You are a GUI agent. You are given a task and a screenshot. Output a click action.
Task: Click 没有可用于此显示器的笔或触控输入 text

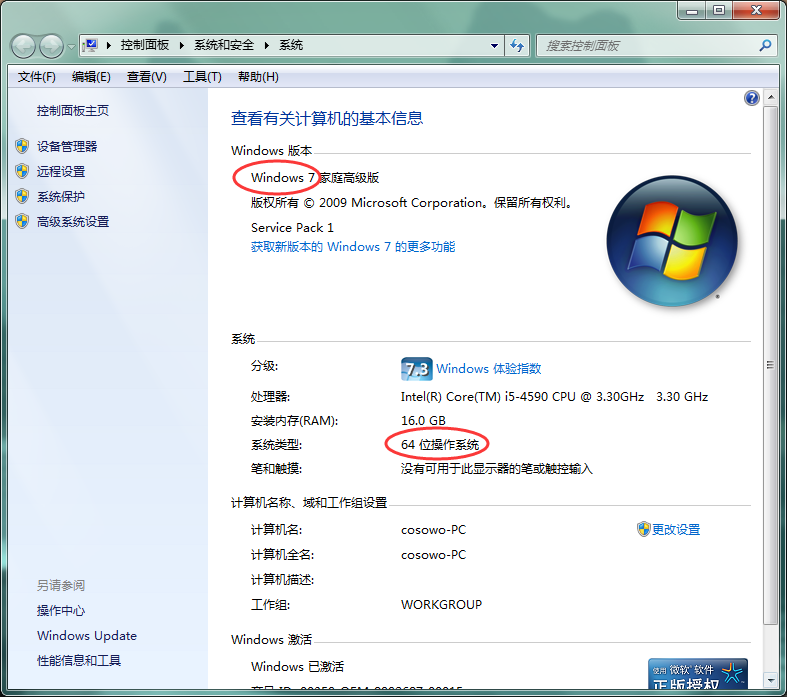click(496, 469)
